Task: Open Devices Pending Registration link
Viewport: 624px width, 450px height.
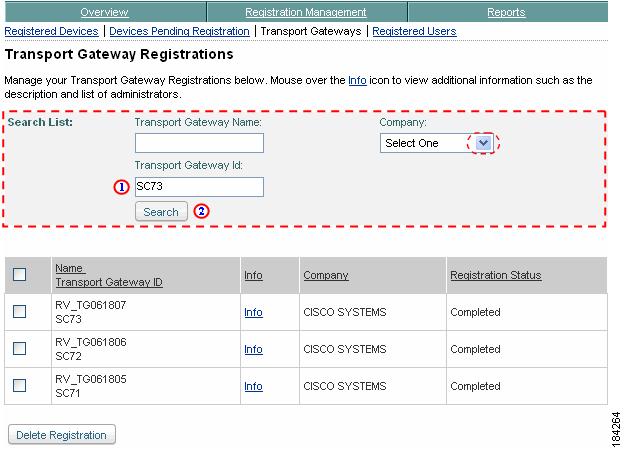Action: click(179, 31)
